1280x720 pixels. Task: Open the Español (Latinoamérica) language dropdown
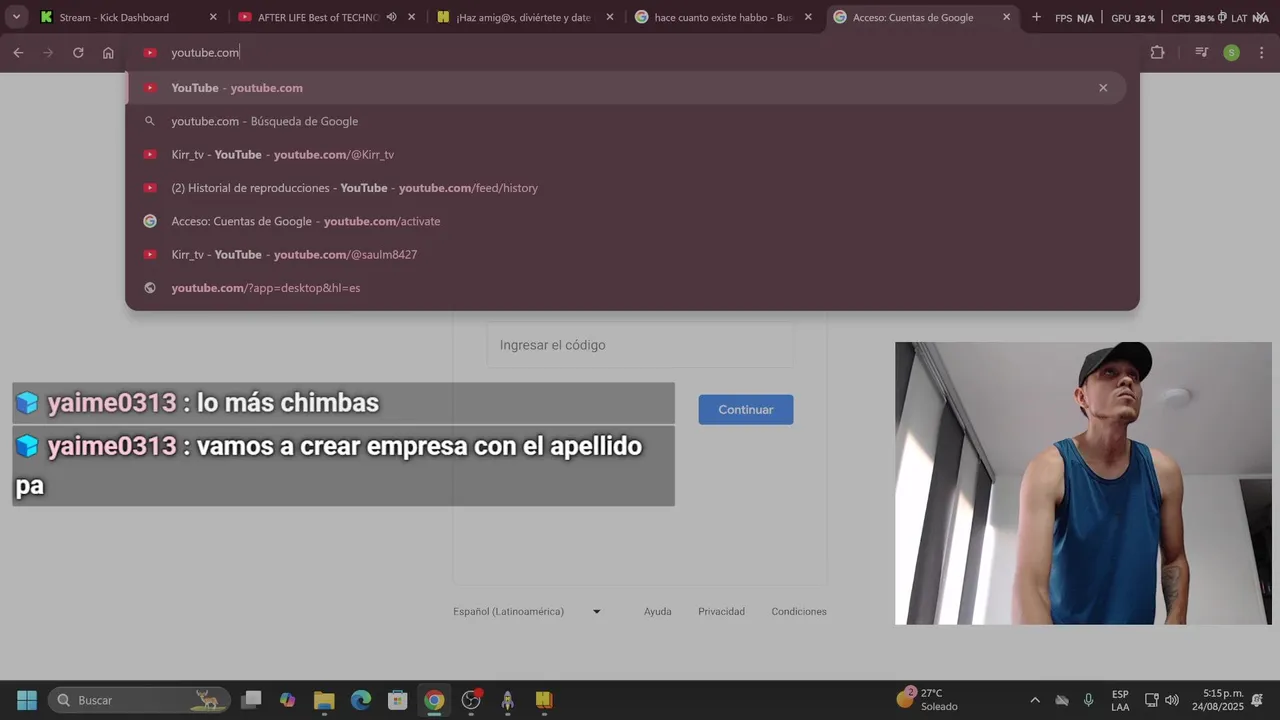point(527,611)
